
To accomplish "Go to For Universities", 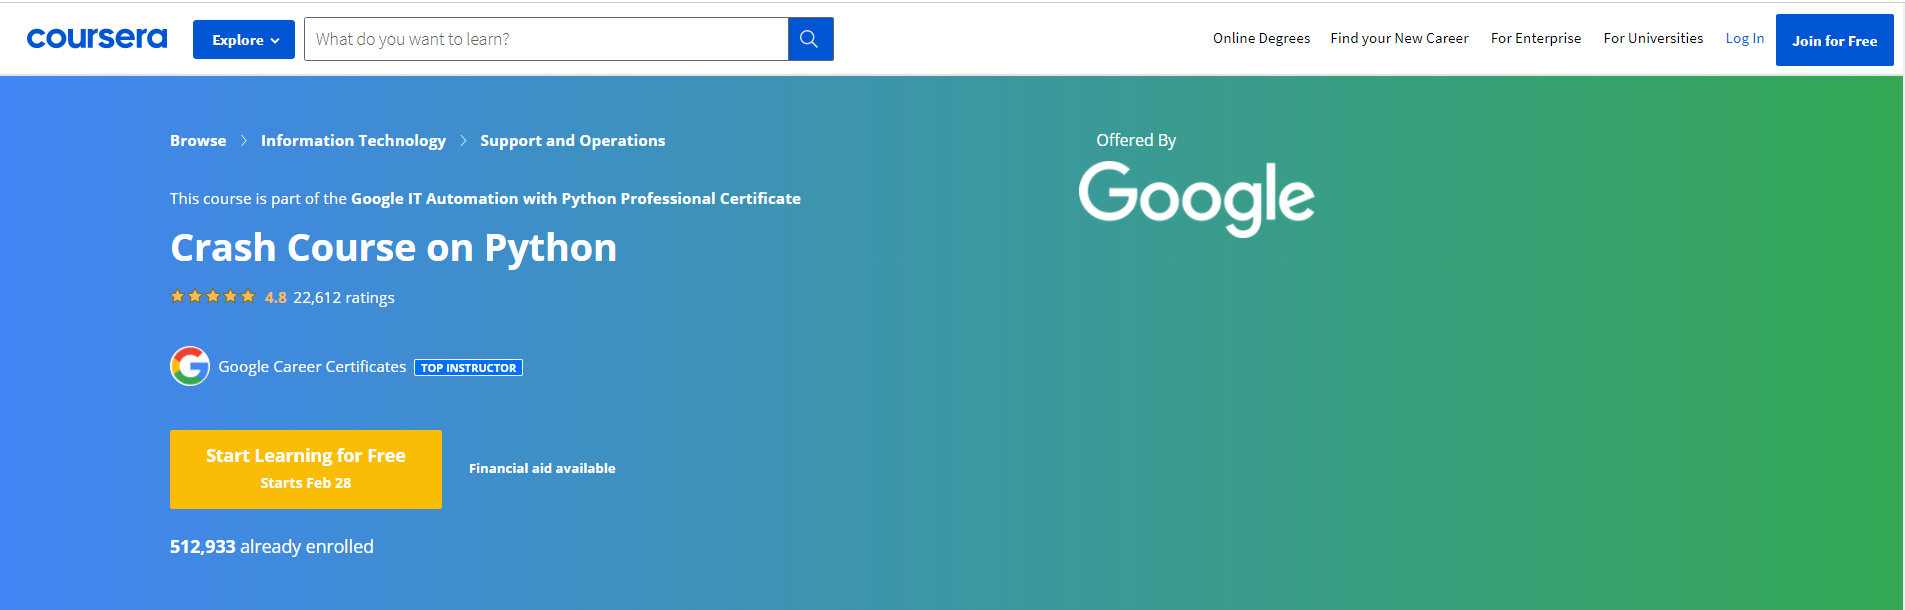I will [1653, 38].
